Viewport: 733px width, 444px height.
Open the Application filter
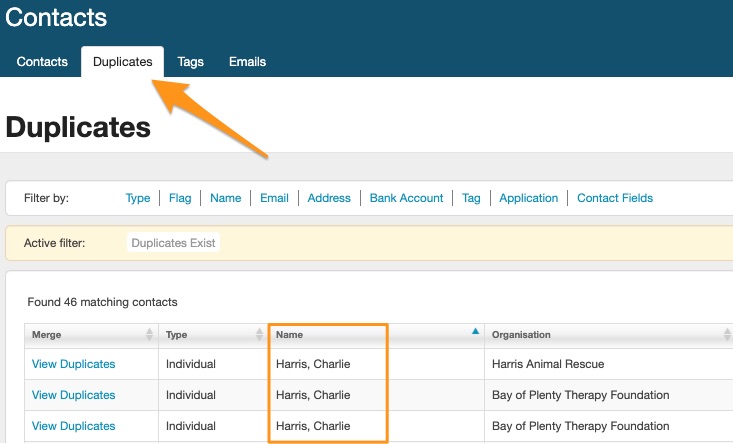pos(528,198)
